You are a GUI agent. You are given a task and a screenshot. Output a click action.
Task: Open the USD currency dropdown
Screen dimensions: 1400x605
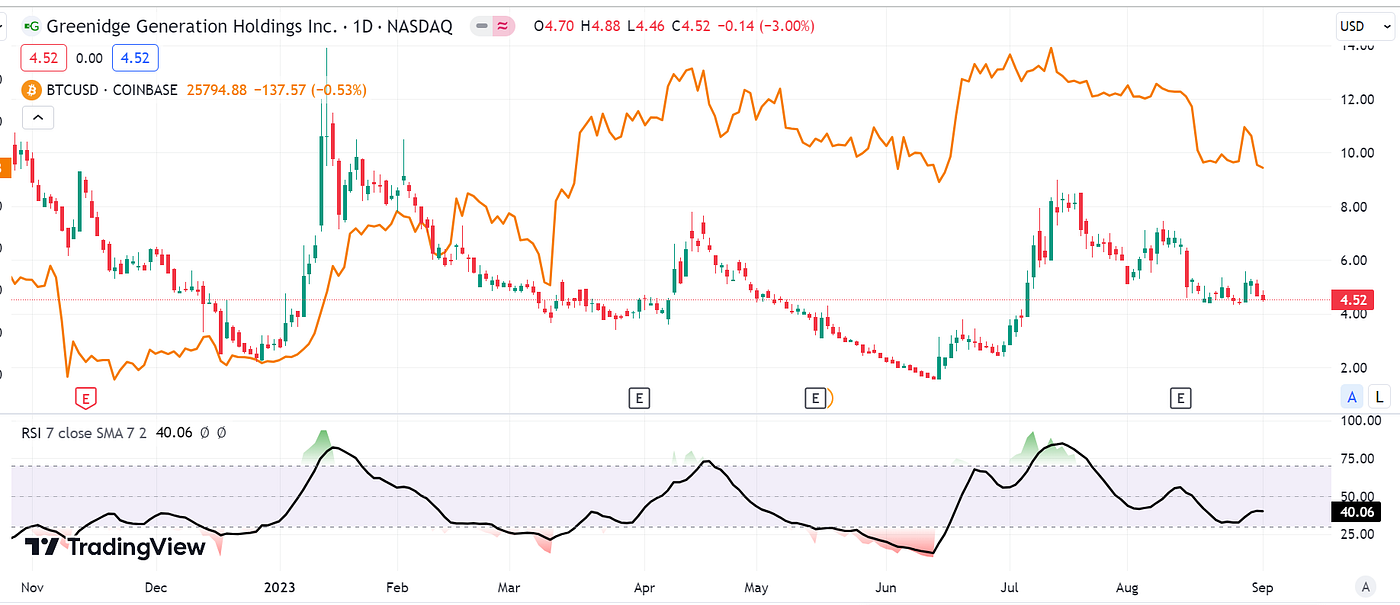[1365, 25]
